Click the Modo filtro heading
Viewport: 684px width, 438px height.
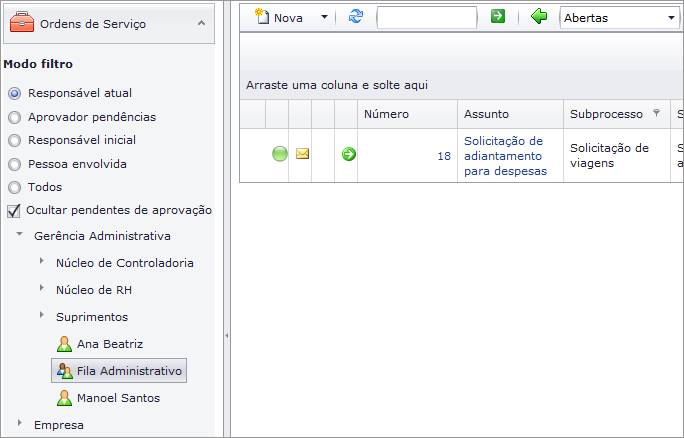[38, 64]
